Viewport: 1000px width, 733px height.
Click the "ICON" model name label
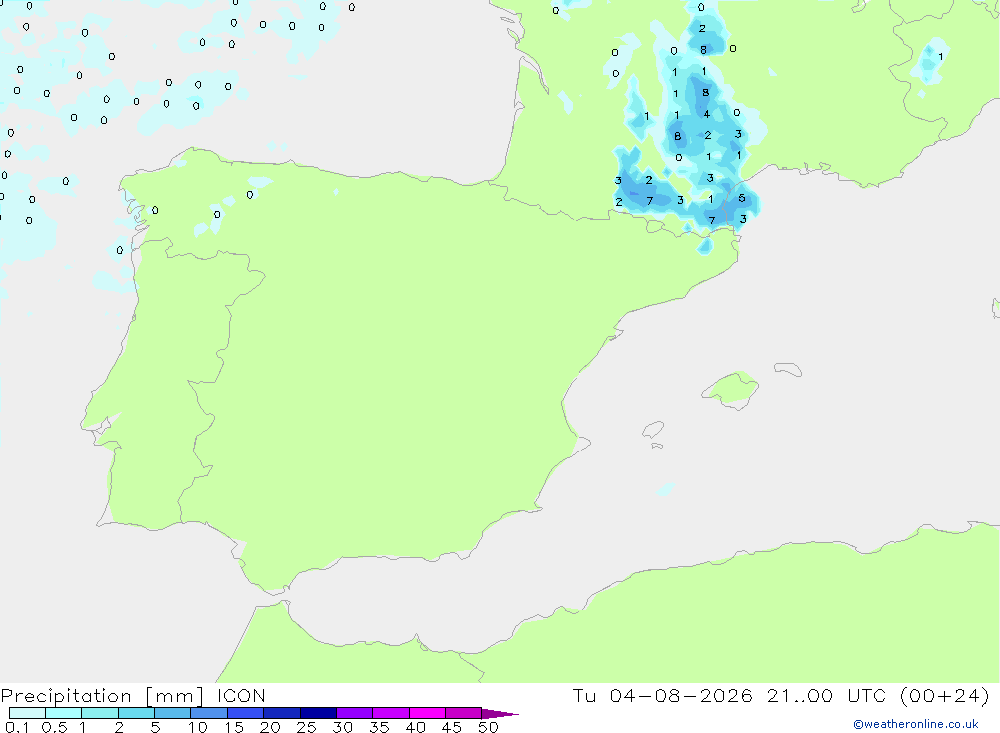241,695
